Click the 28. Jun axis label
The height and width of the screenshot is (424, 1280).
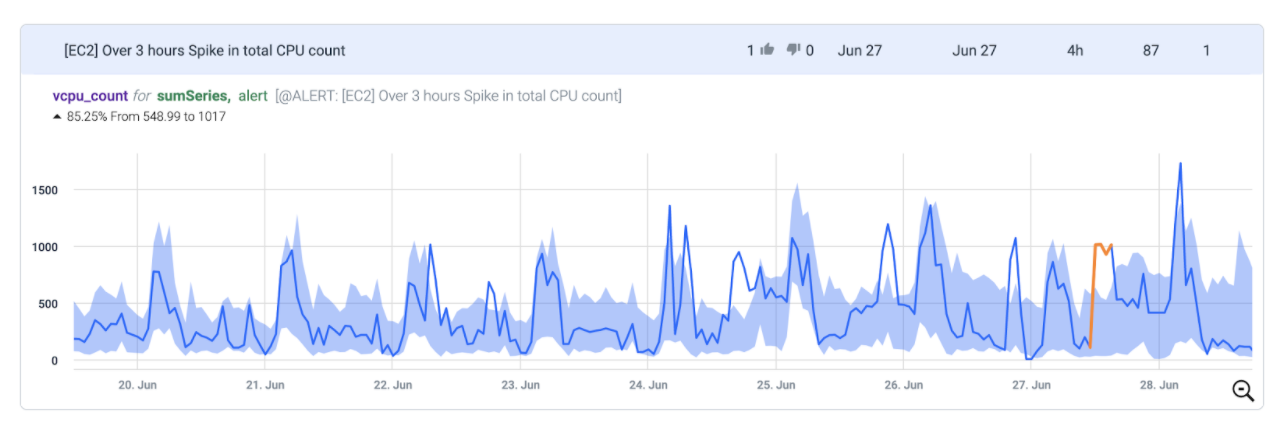point(1159,384)
